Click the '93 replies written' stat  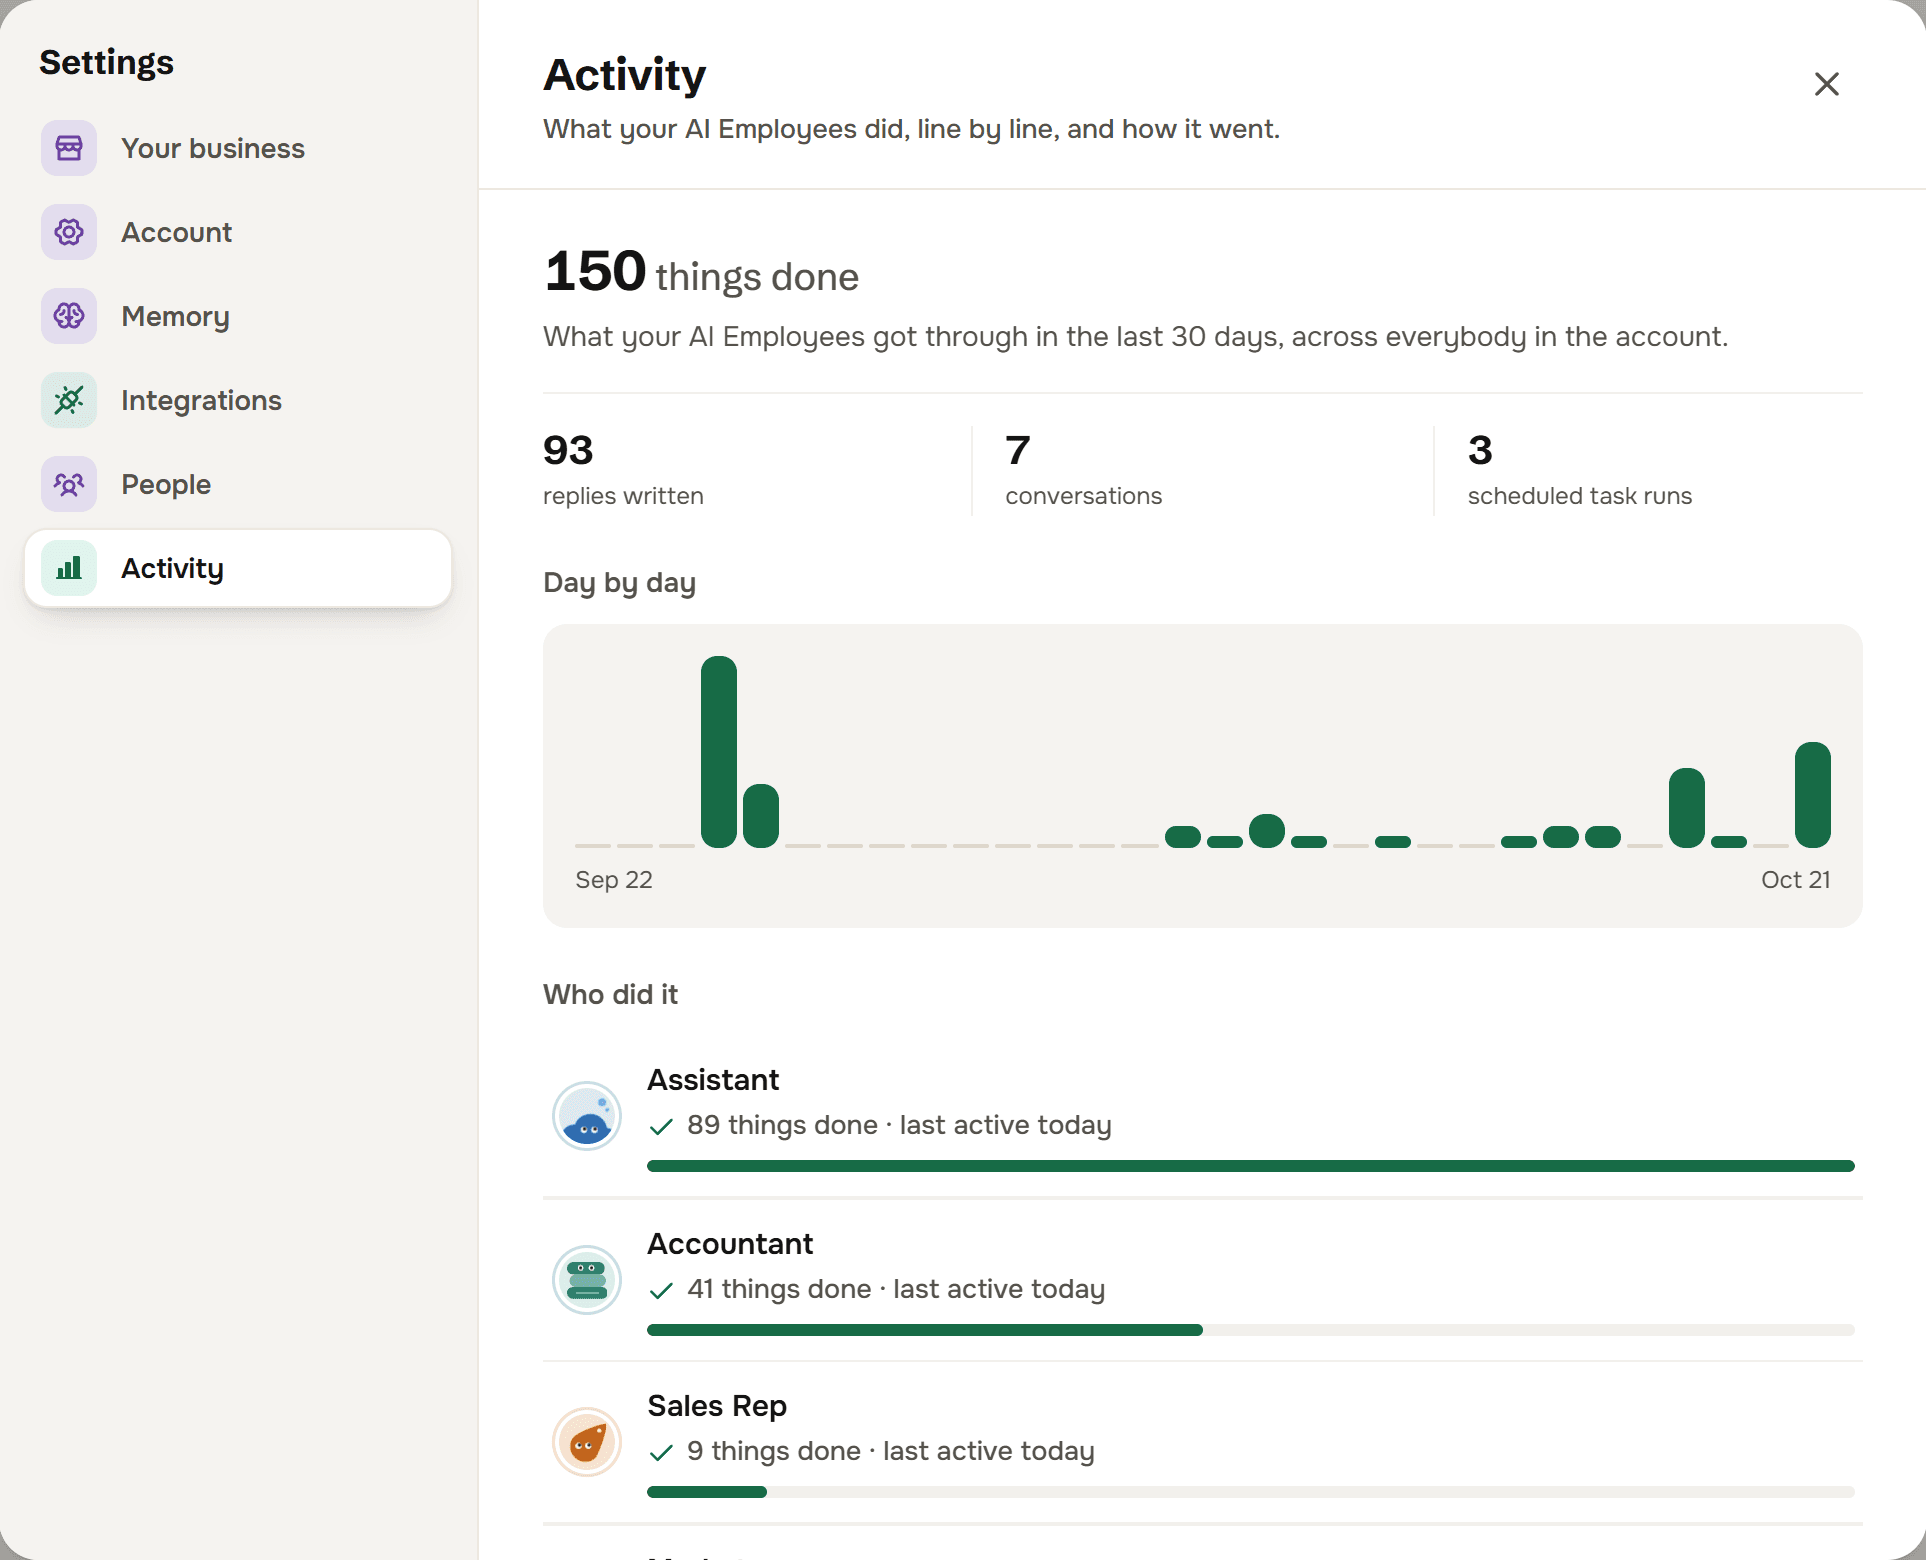point(623,470)
